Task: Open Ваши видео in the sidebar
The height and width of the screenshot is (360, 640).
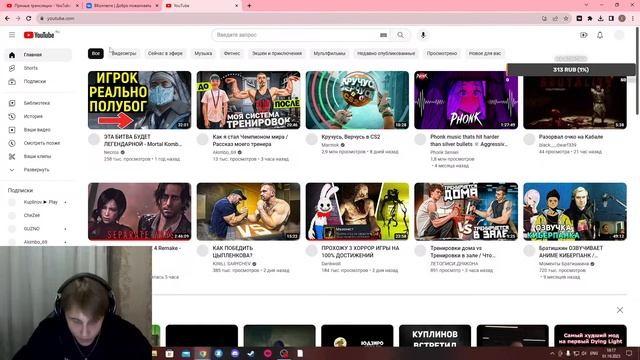Action: 38,130
